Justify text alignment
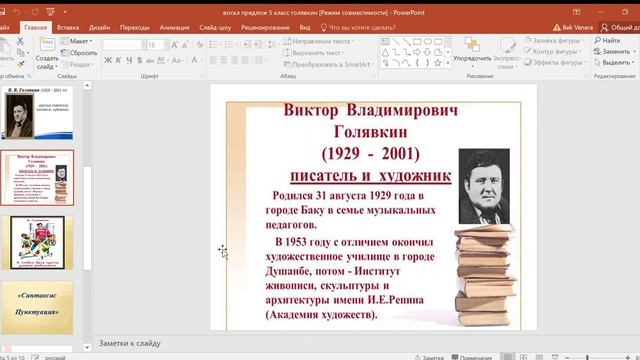 click(x=245, y=60)
